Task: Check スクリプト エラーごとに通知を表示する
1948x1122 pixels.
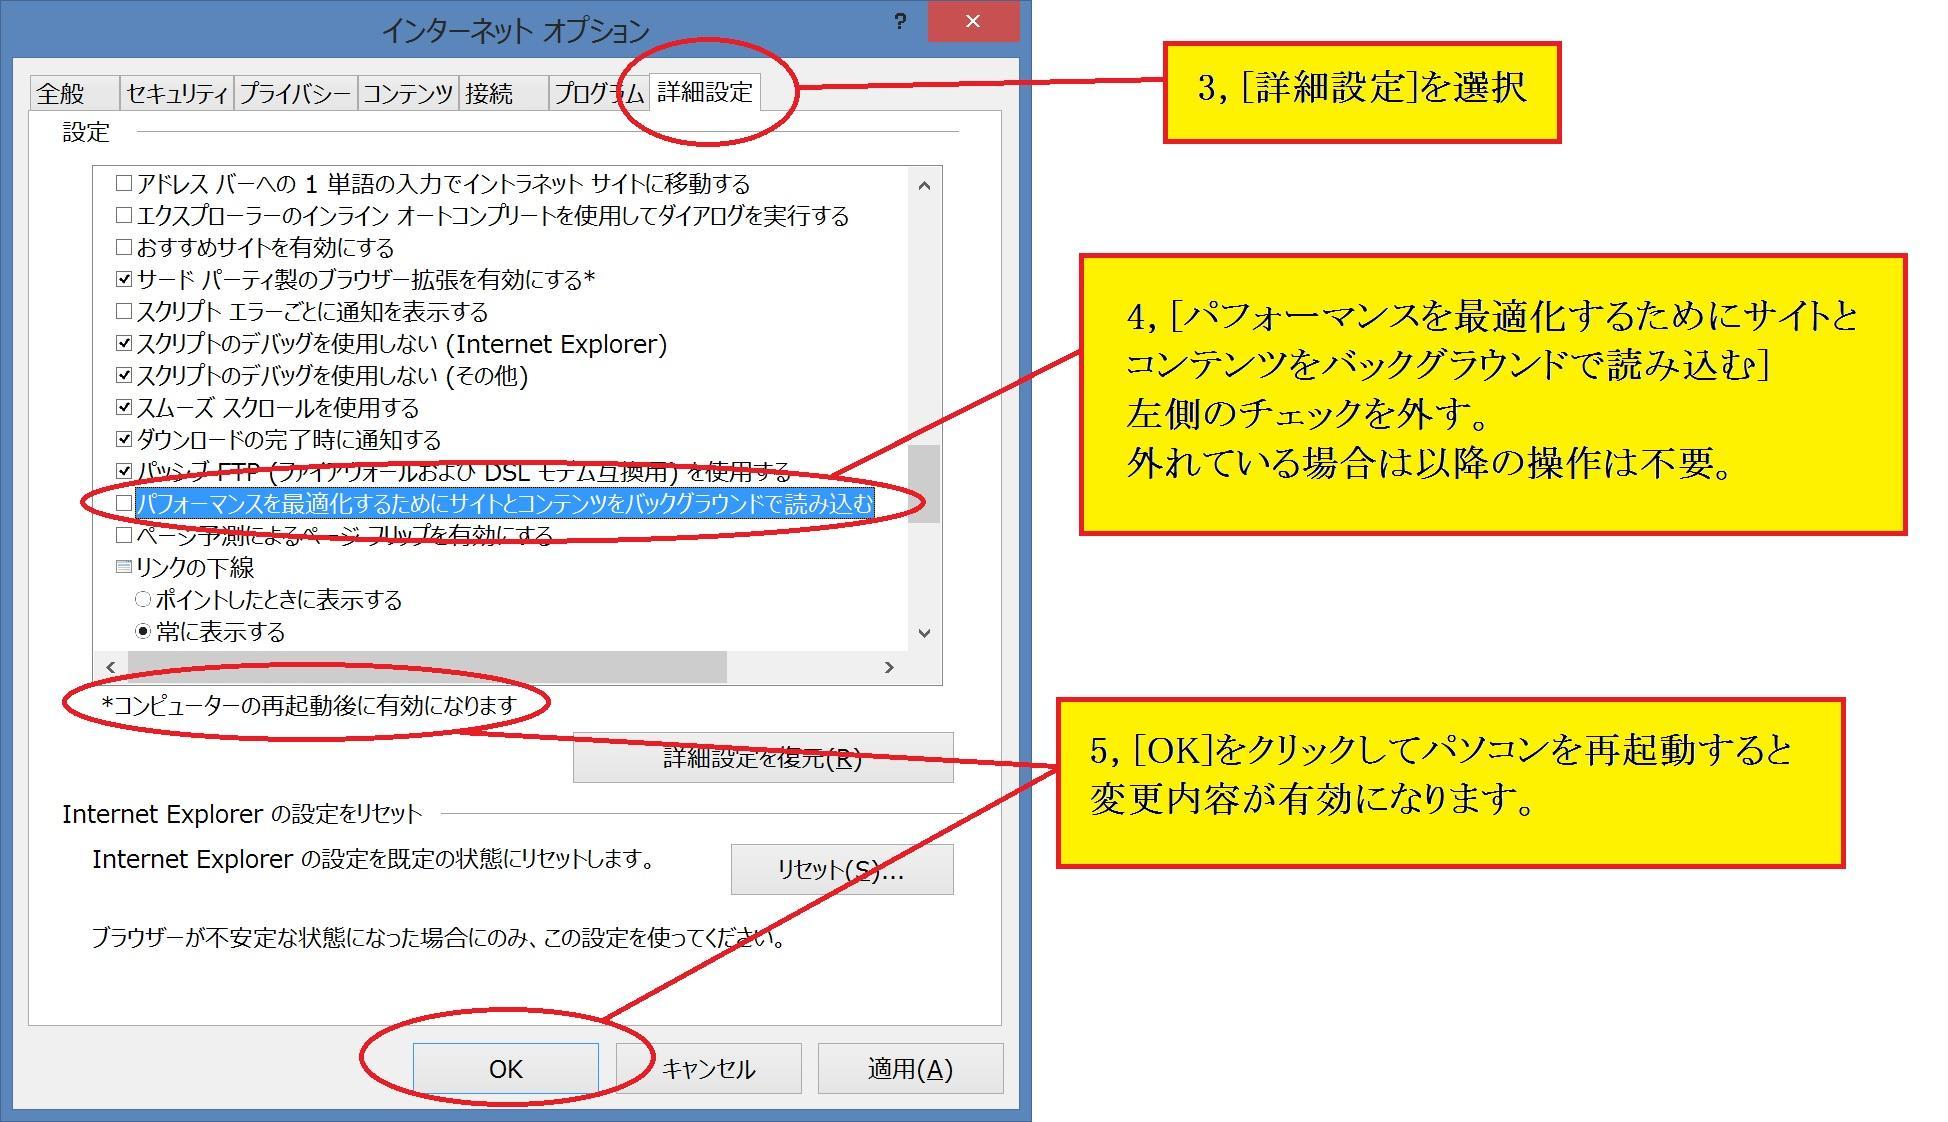Action: pyautogui.click(x=124, y=311)
